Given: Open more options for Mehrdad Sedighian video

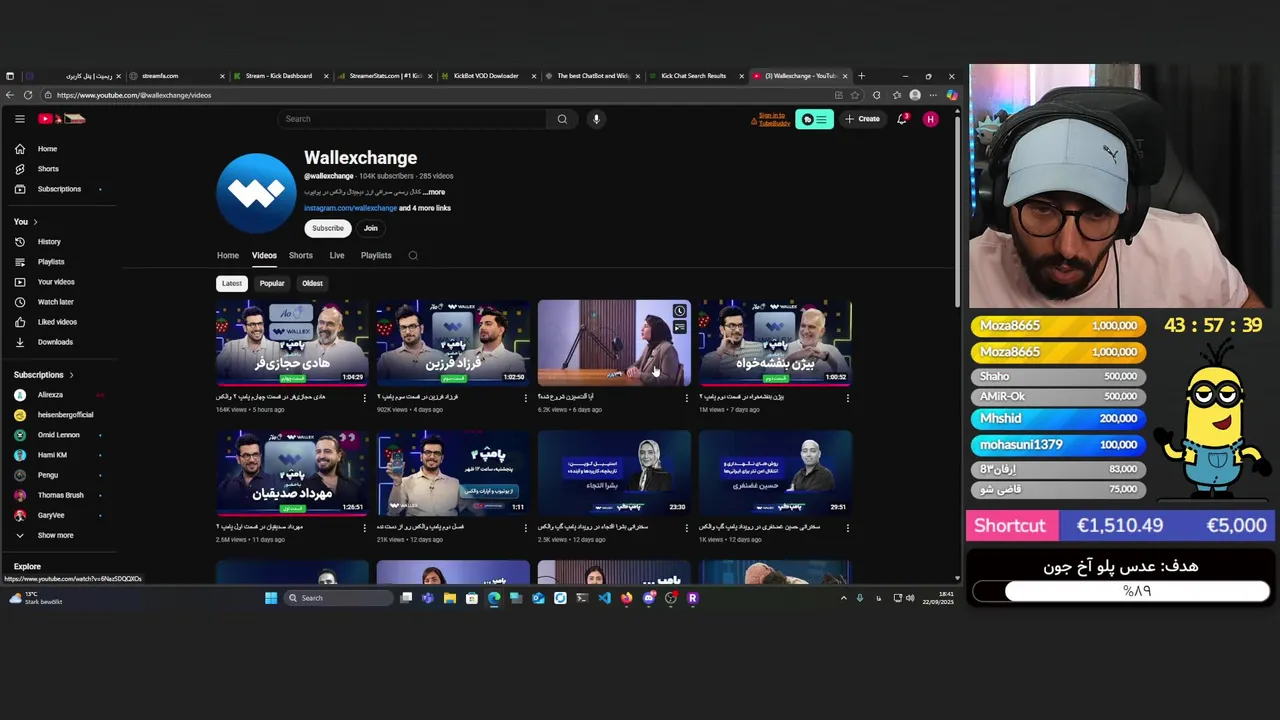Looking at the screenshot, I should pyautogui.click(x=364, y=528).
